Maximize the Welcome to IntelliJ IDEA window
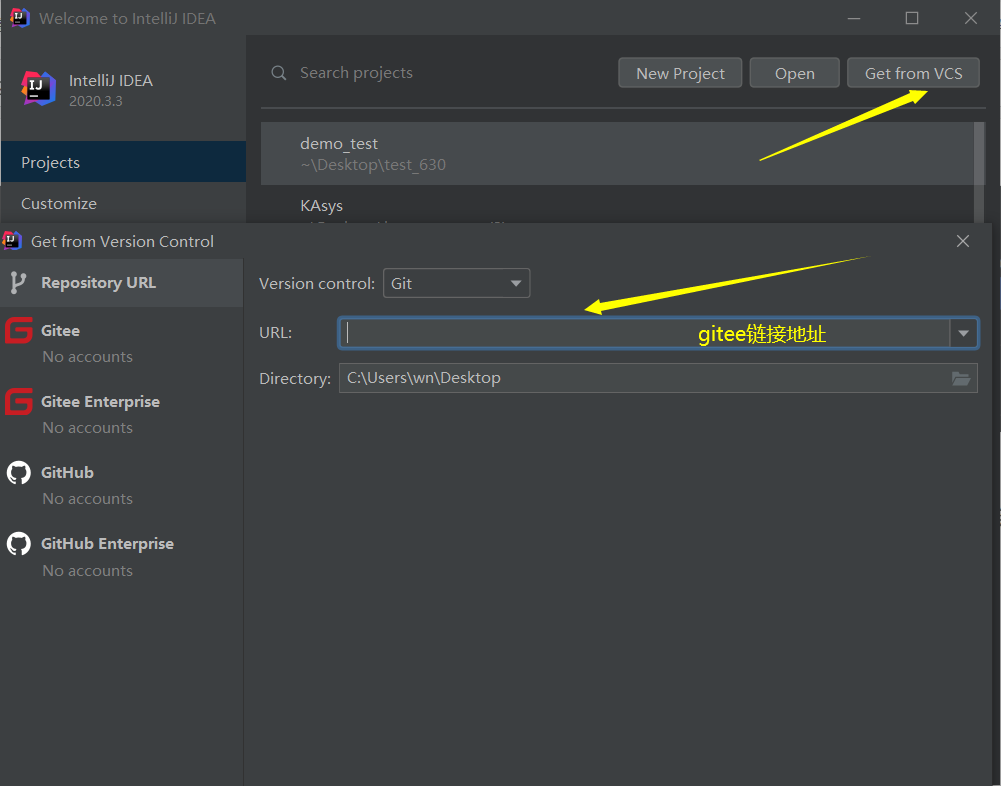Viewport: 1001px width, 786px height. coord(912,18)
